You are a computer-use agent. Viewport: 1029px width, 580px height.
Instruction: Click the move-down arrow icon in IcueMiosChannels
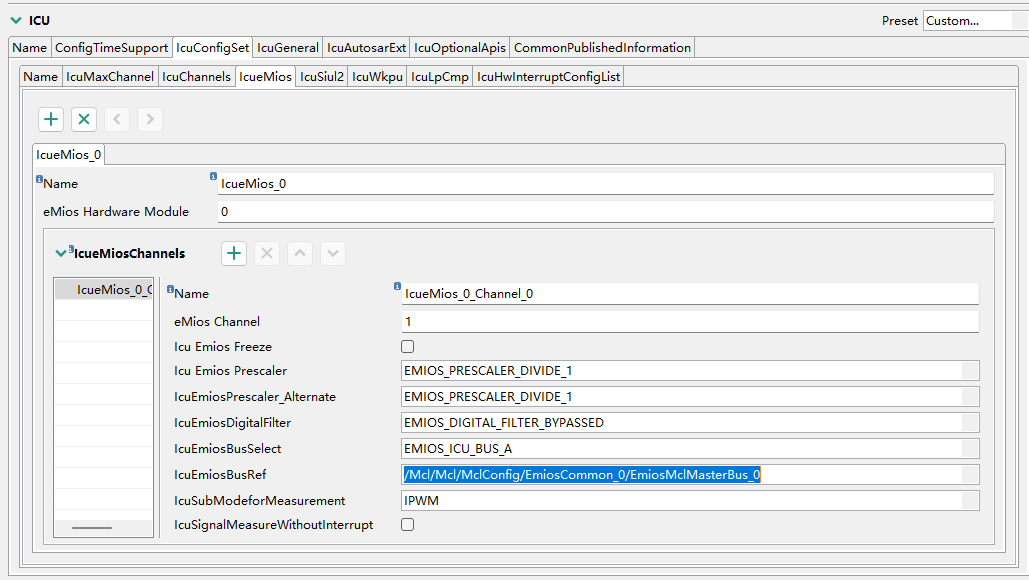[332, 253]
